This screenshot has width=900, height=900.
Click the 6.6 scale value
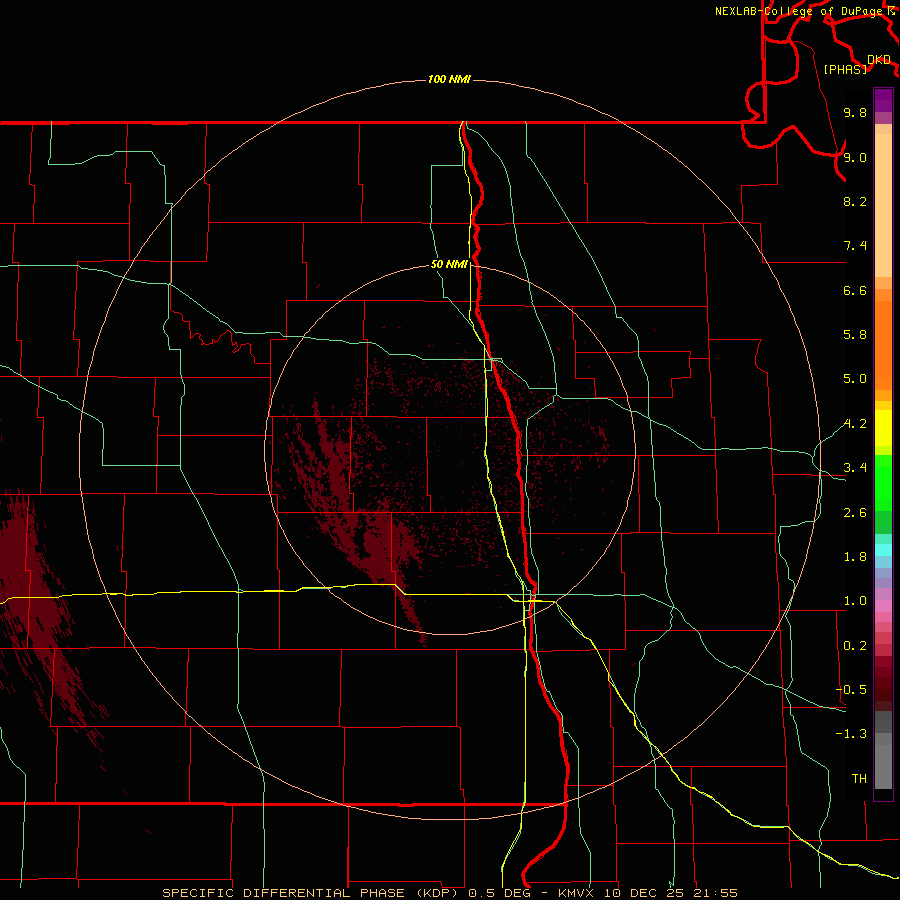tap(855, 290)
